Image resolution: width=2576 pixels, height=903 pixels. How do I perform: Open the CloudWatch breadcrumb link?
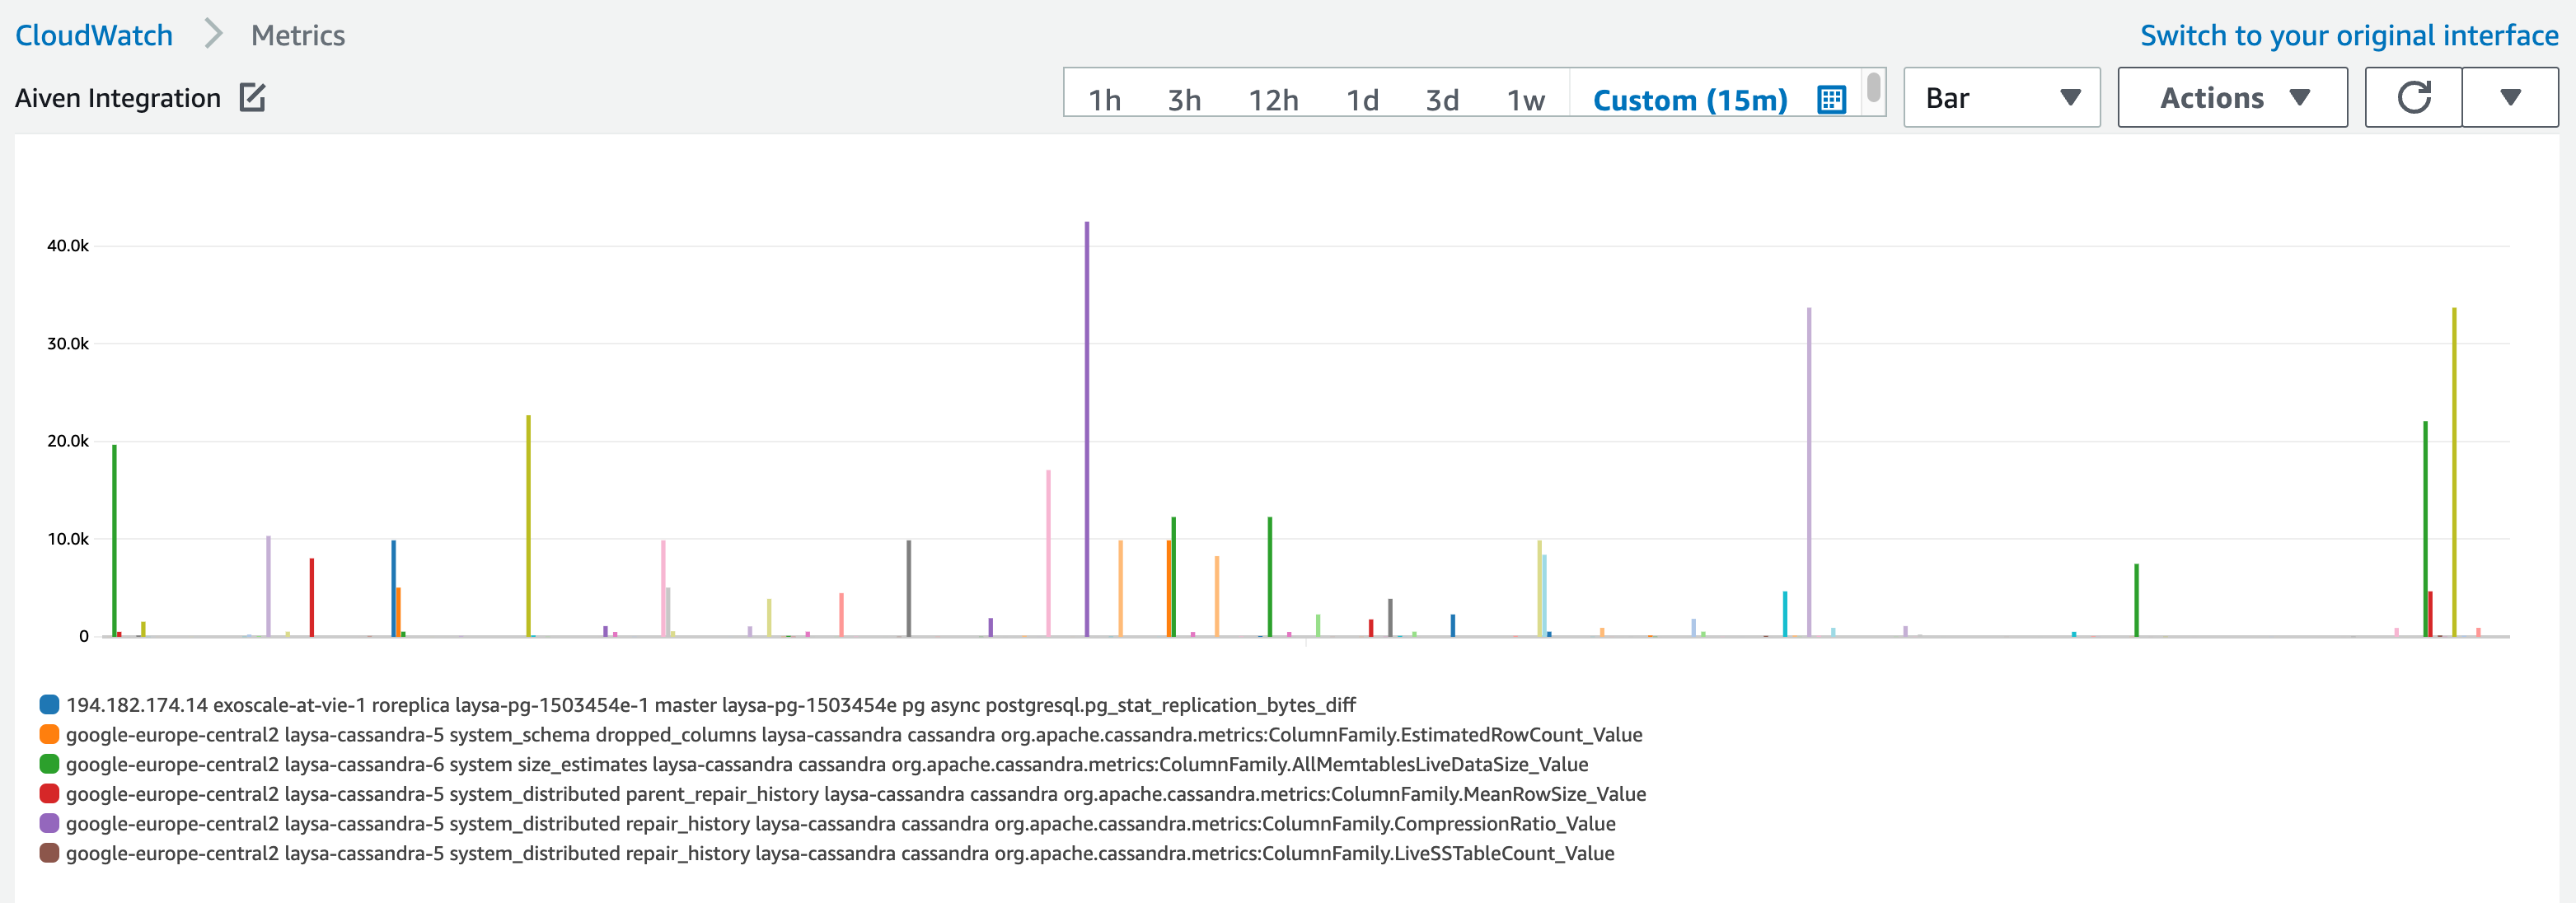click(x=95, y=35)
